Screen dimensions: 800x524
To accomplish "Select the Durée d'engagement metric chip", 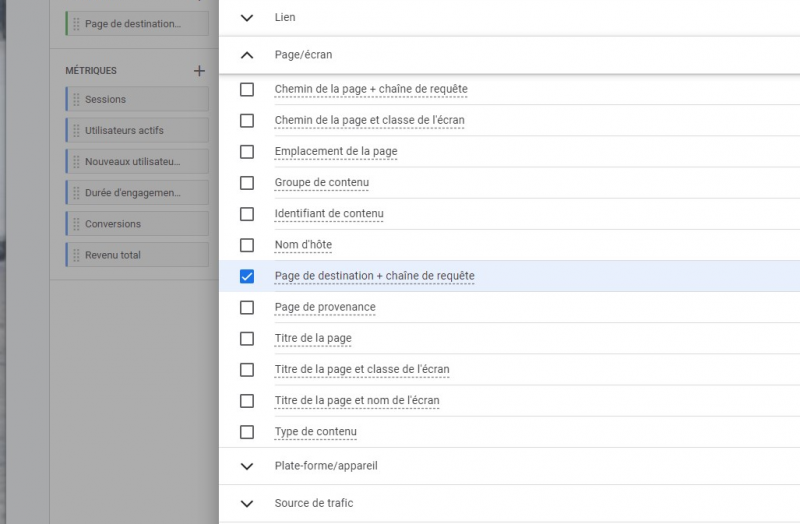I will coord(137,193).
